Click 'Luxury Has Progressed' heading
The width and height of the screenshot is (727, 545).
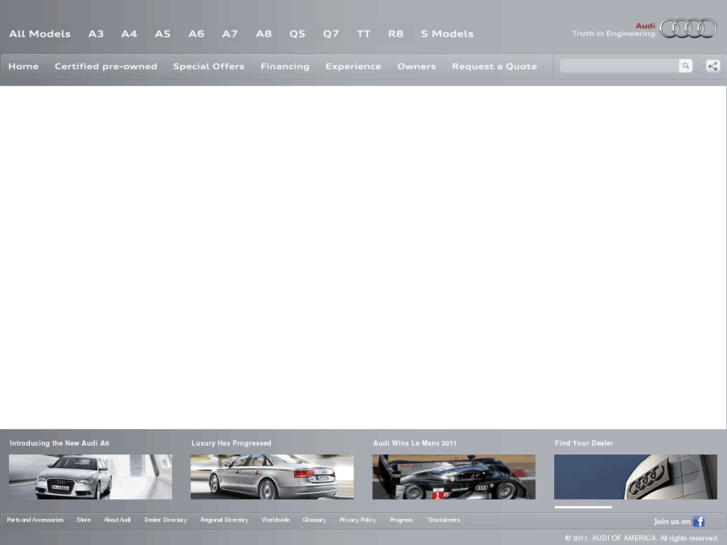coord(231,443)
